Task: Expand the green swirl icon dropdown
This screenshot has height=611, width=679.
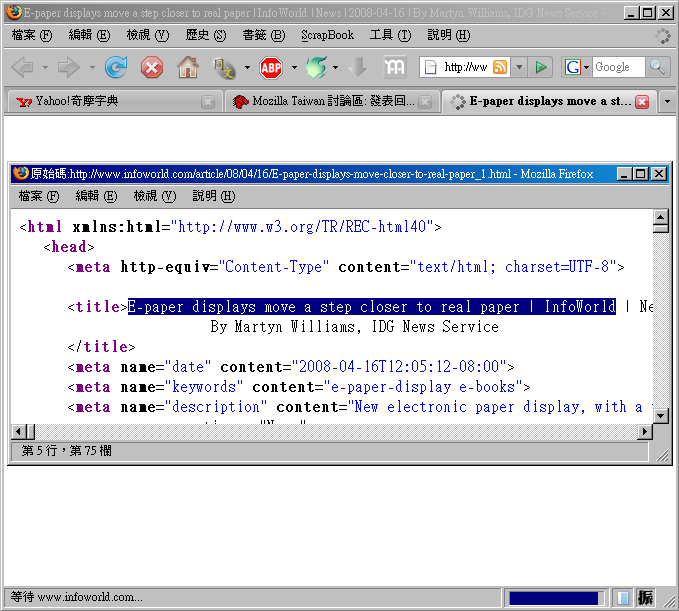Action: pos(335,68)
